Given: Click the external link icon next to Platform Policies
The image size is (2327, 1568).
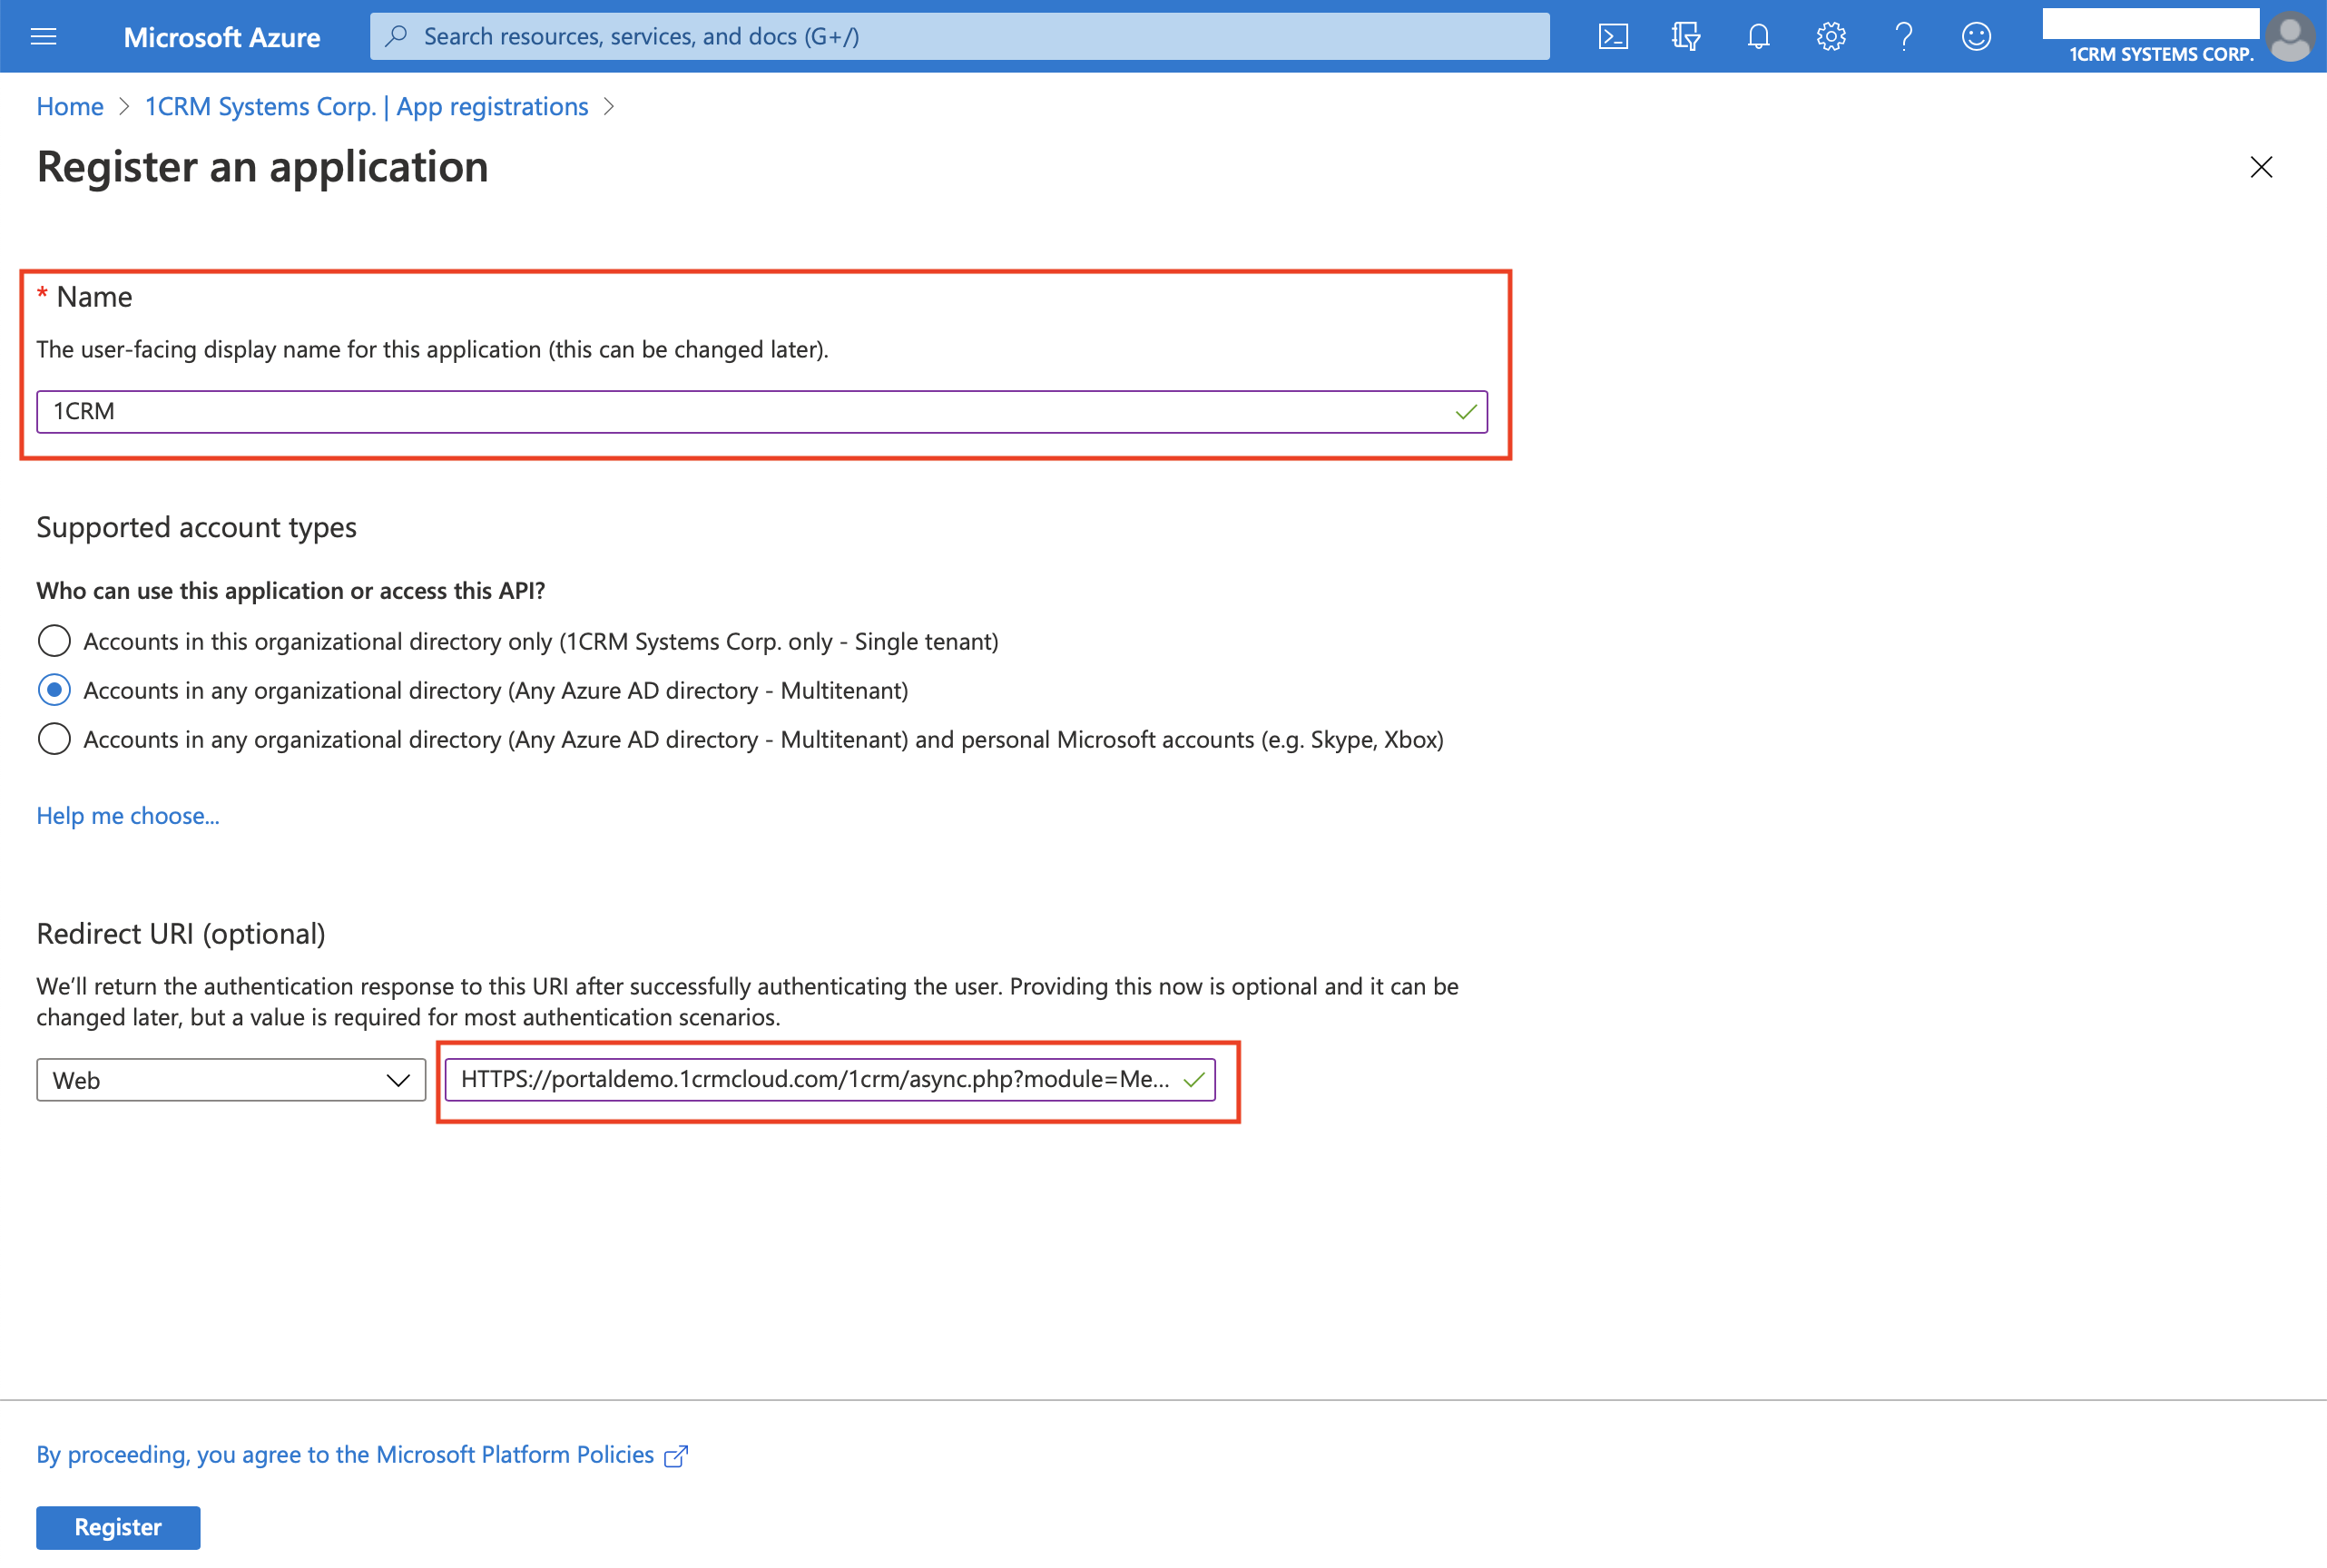Looking at the screenshot, I should pos(676,1456).
